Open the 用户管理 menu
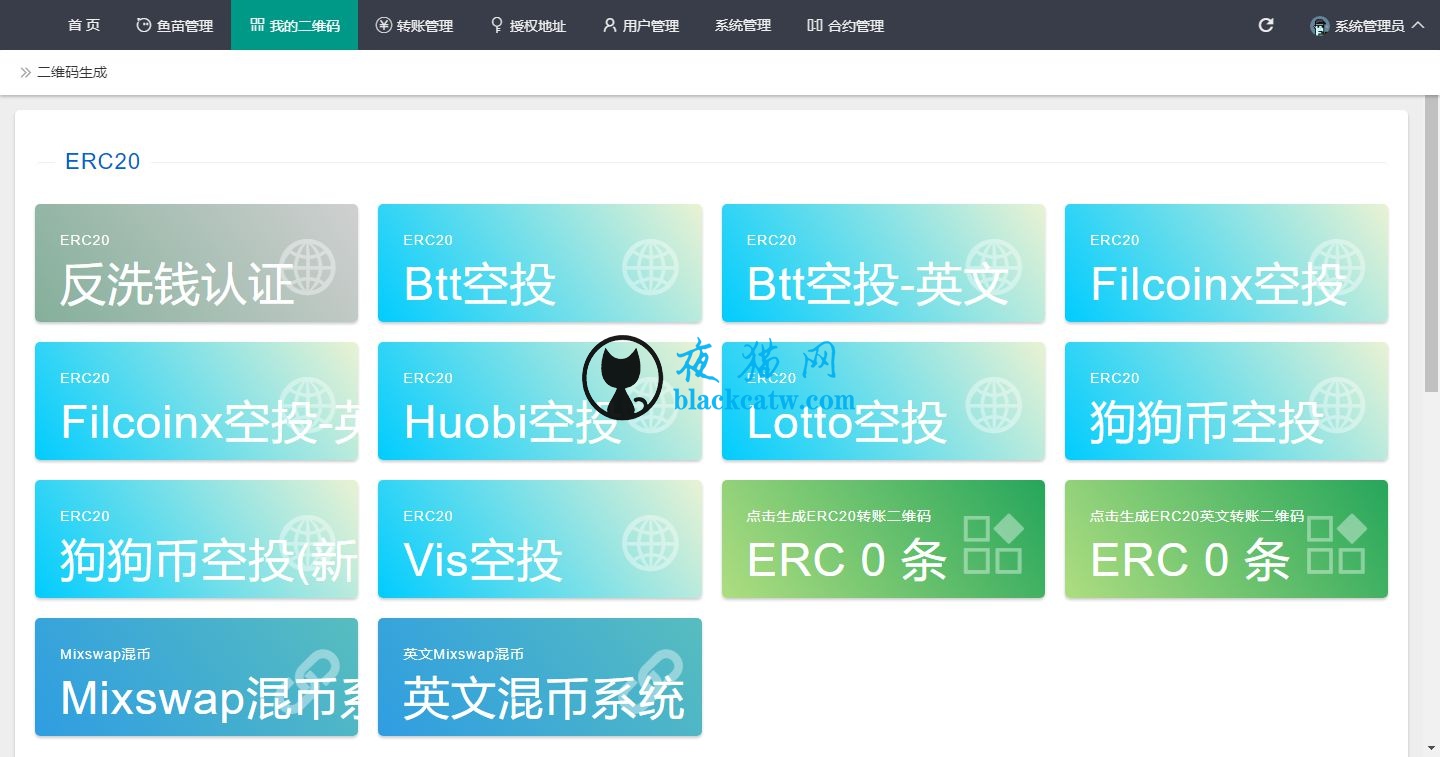This screenshot has height=757, width=1440. pyautogui.click(x=641, y=25)
